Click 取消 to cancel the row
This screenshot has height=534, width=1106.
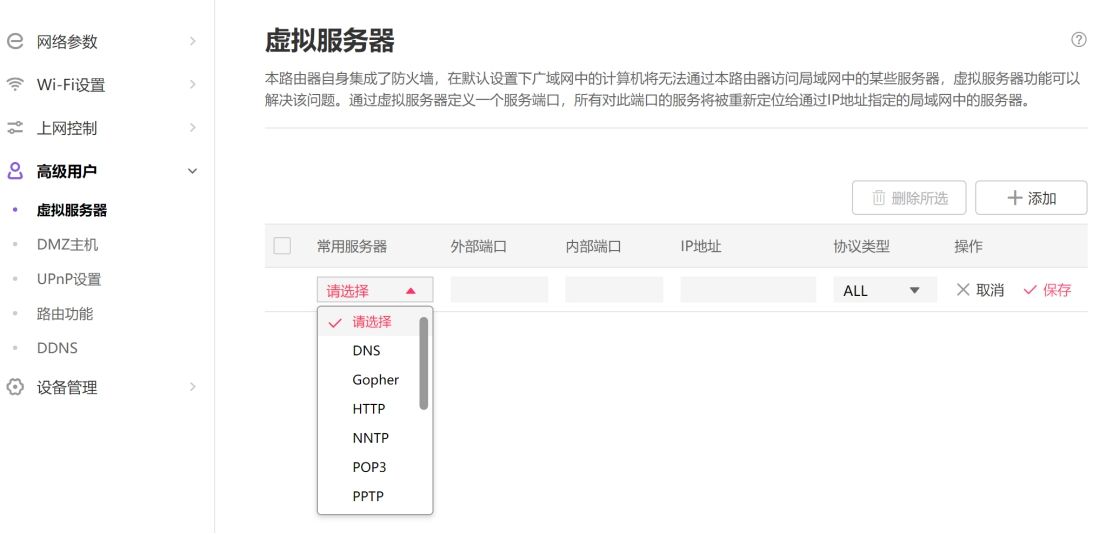tap(980, 289)
